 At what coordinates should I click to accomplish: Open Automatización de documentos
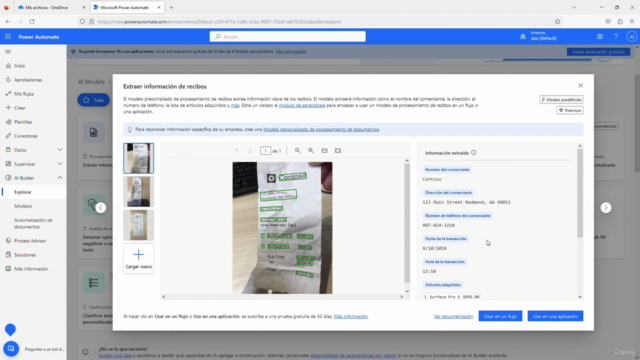point(33,223)
